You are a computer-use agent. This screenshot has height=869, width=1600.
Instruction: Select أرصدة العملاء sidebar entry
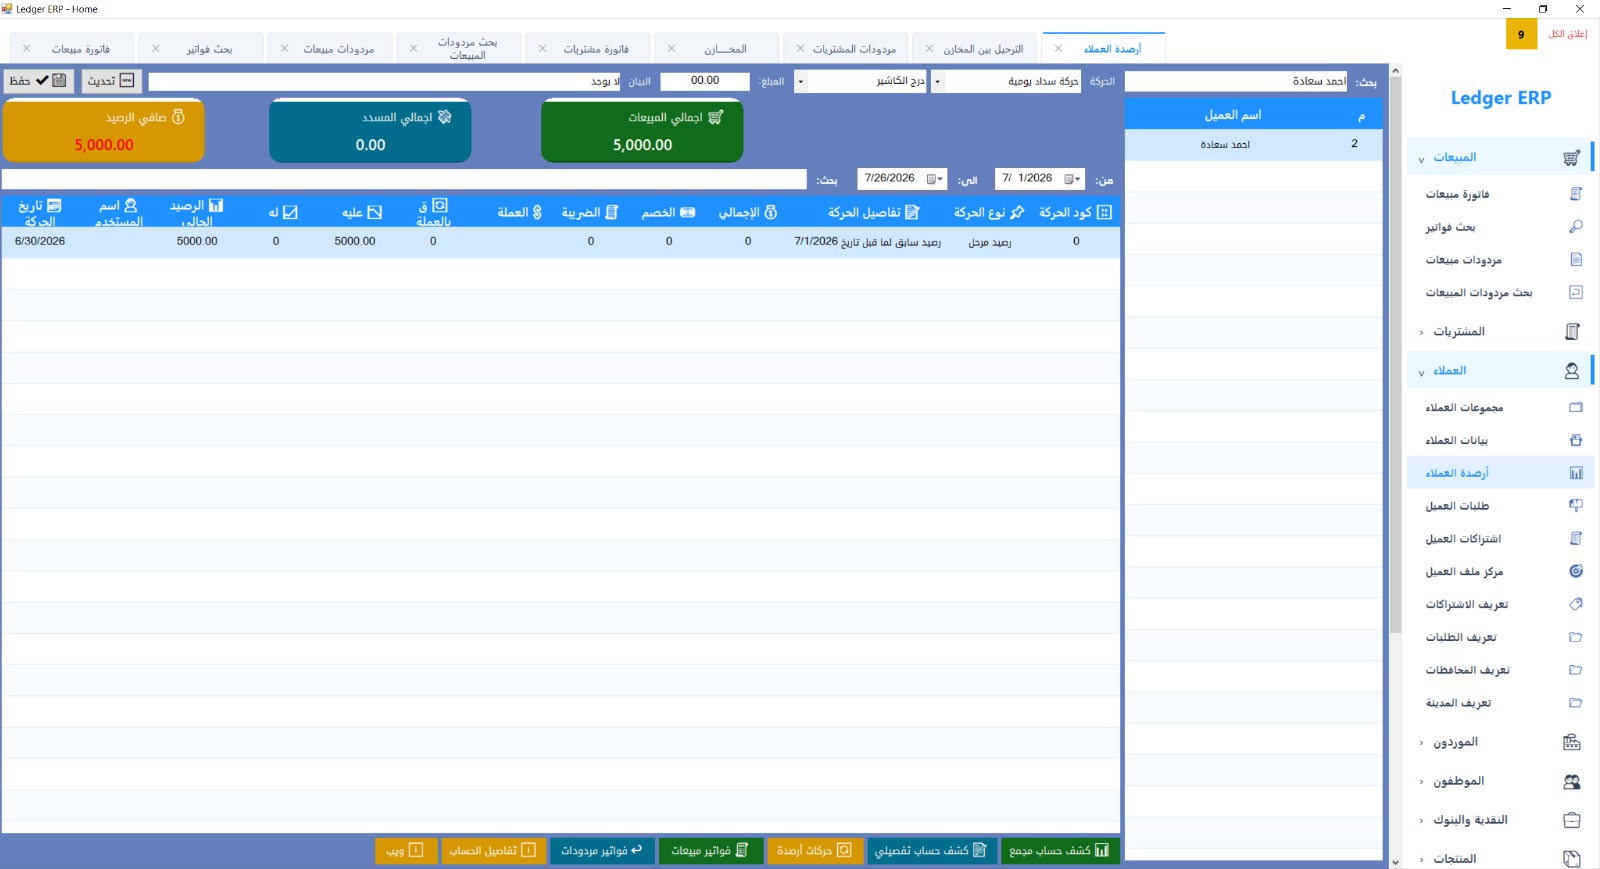click(1500, 473)
